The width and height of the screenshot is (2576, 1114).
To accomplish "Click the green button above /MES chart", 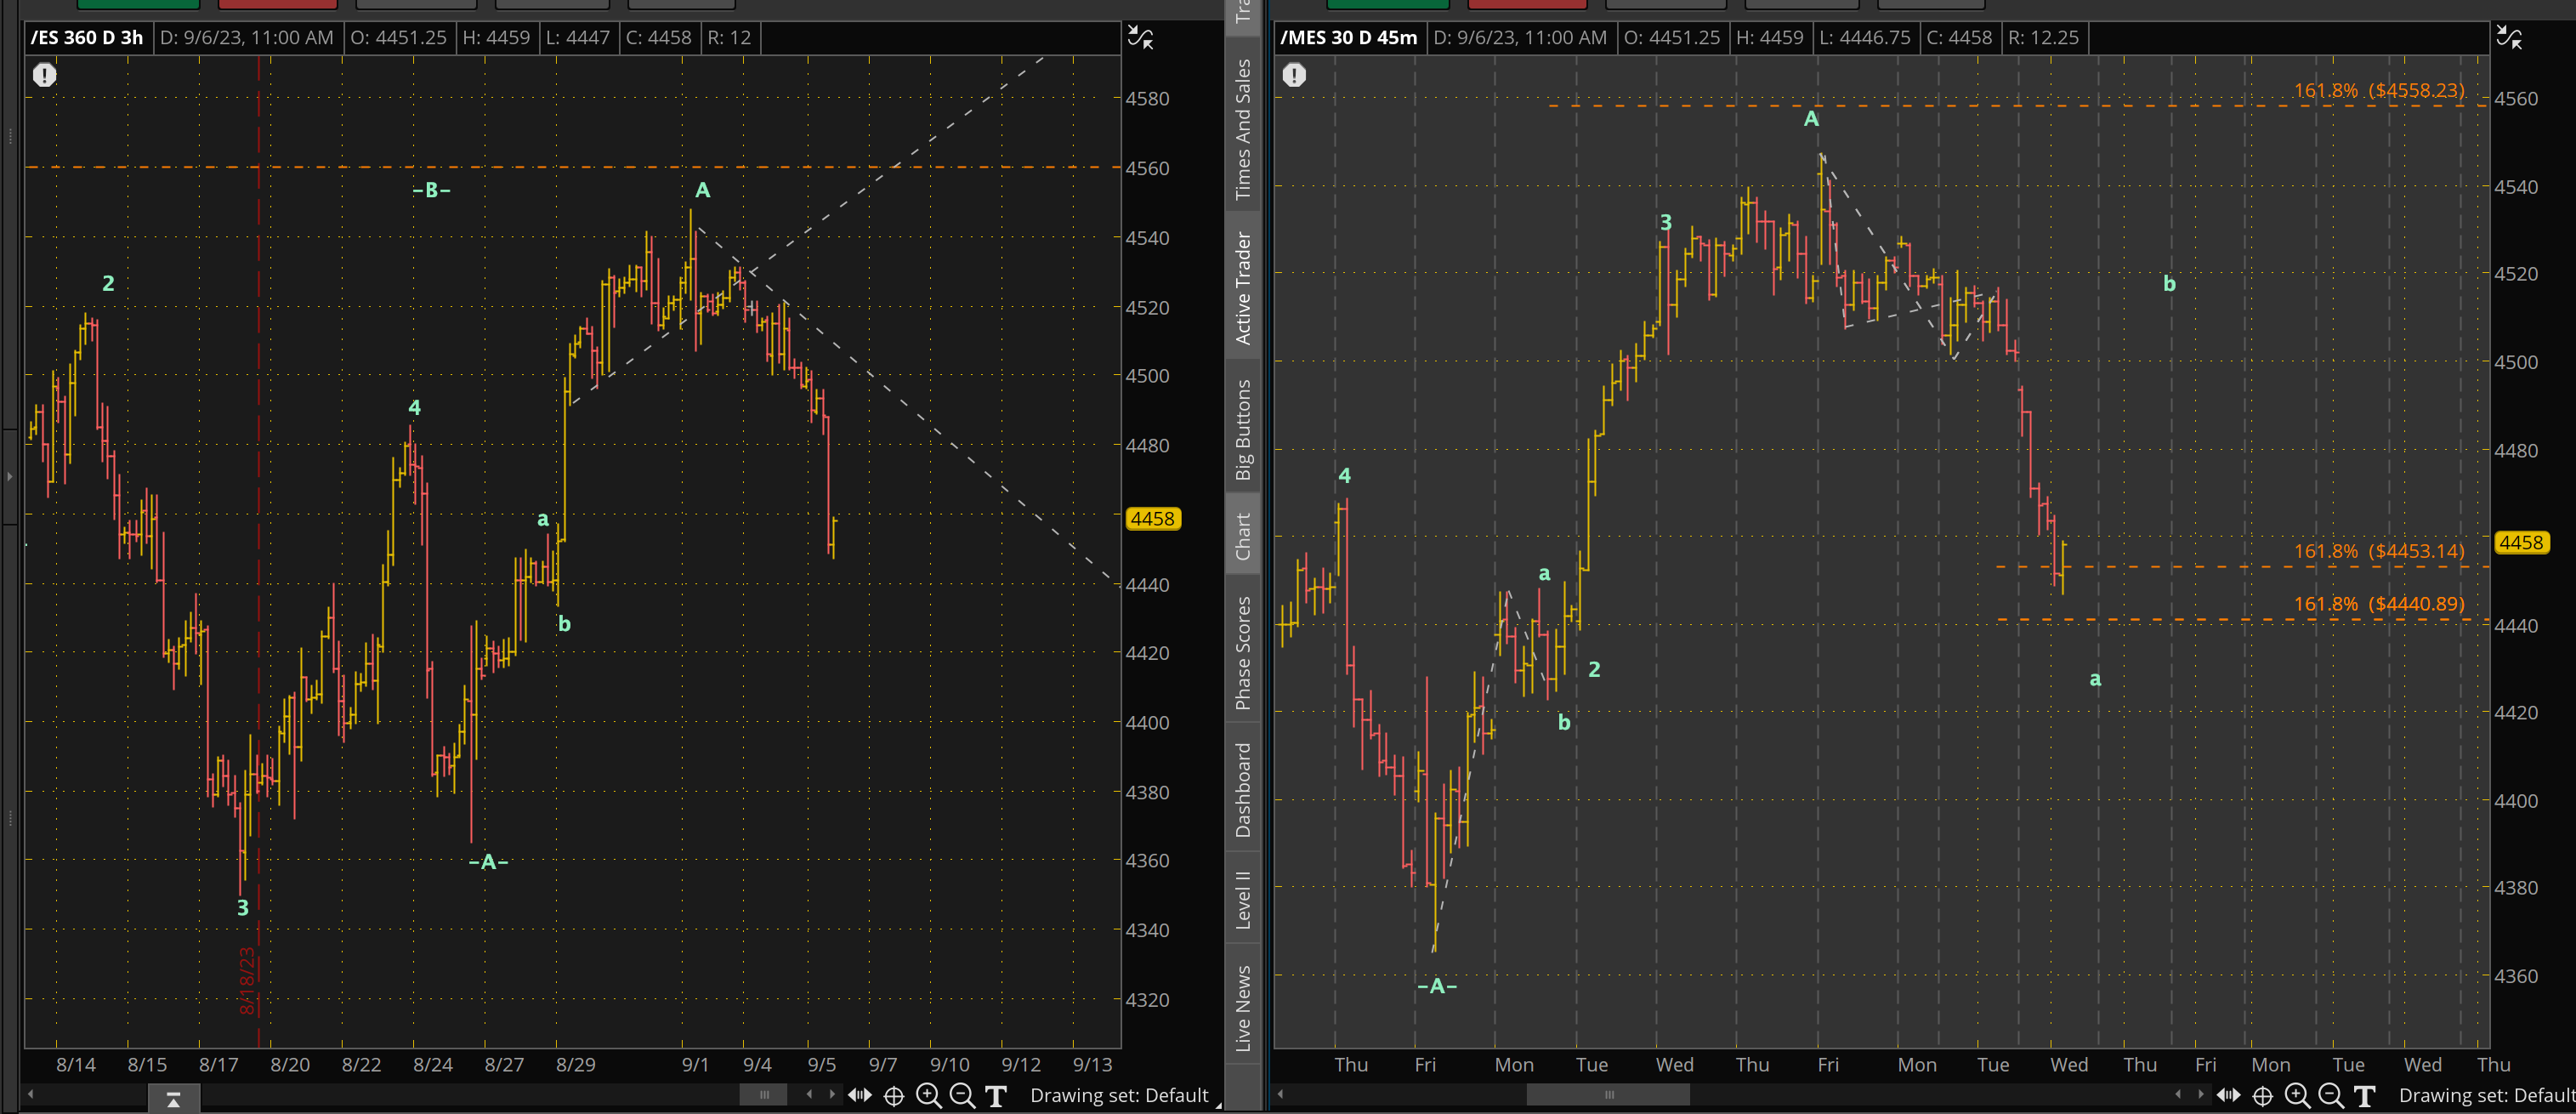I will point(1388,4).
